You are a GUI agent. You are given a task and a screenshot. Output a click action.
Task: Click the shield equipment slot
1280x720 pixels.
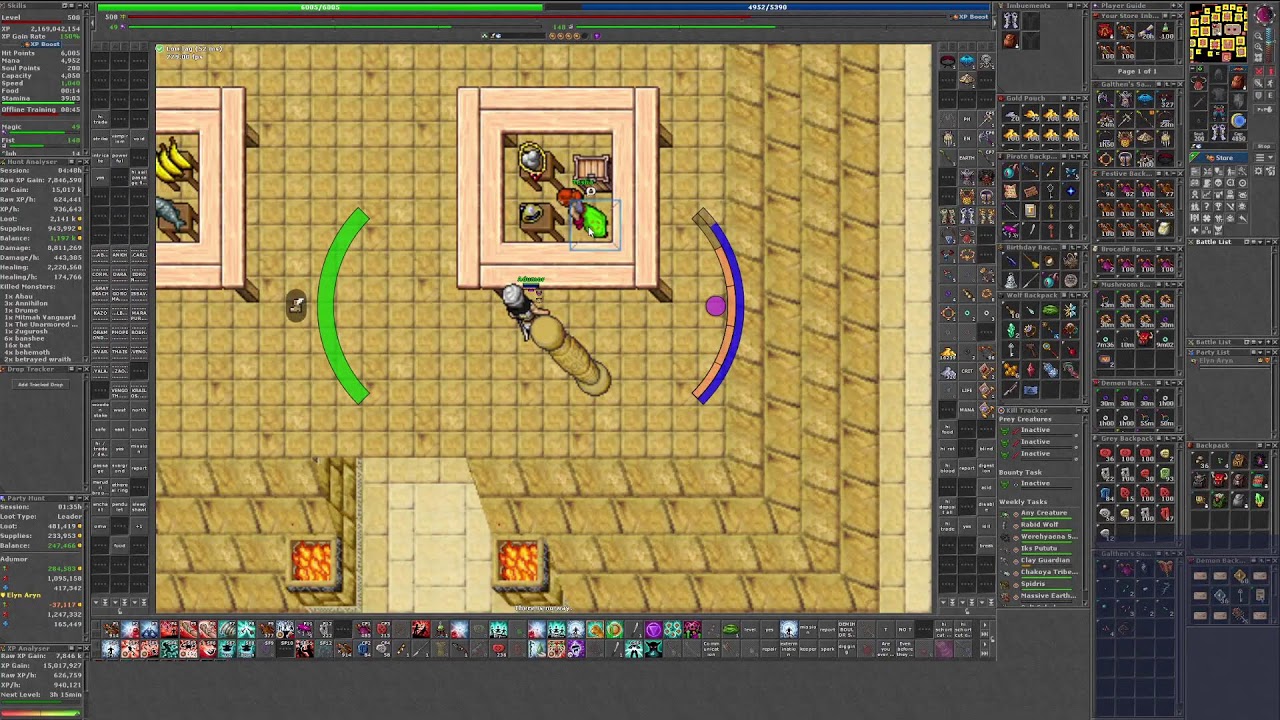[1238, 100]
